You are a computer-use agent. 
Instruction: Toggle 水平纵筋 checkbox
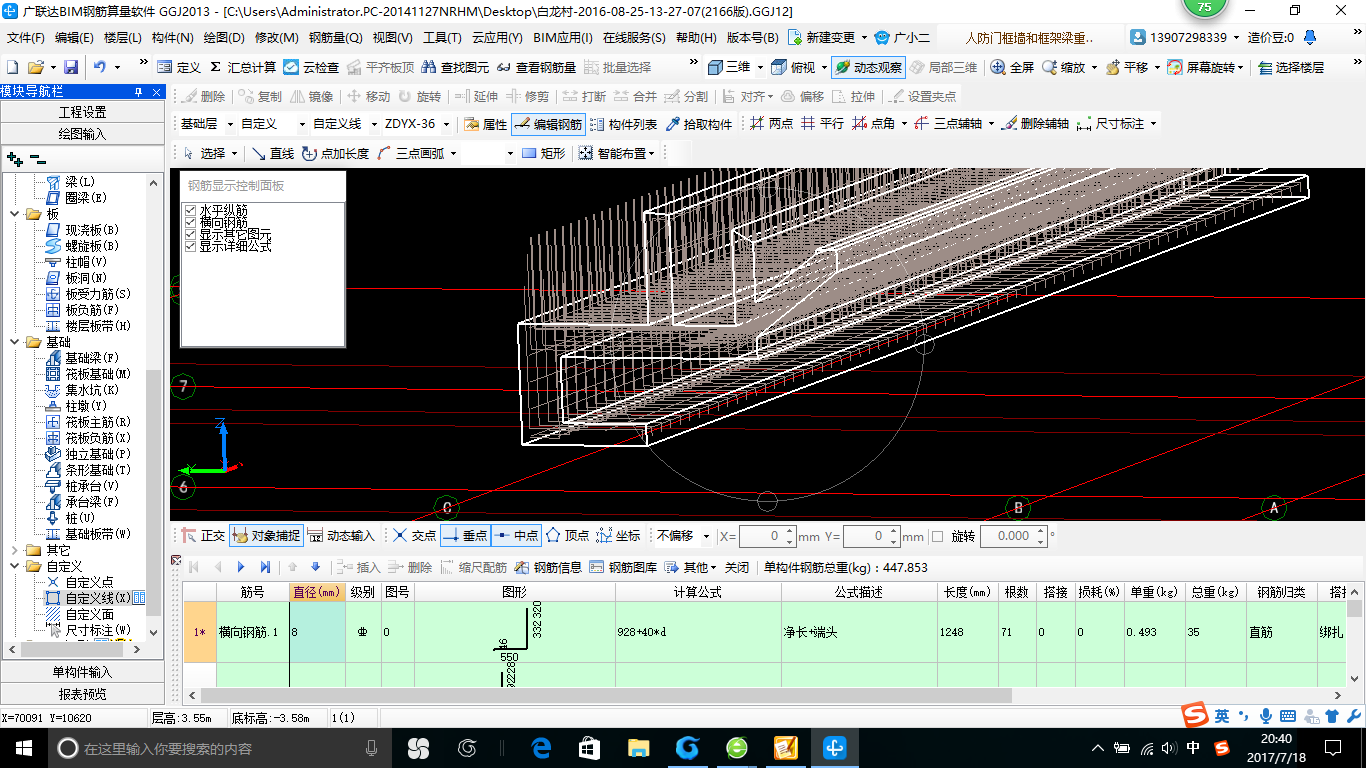[190, 210]
